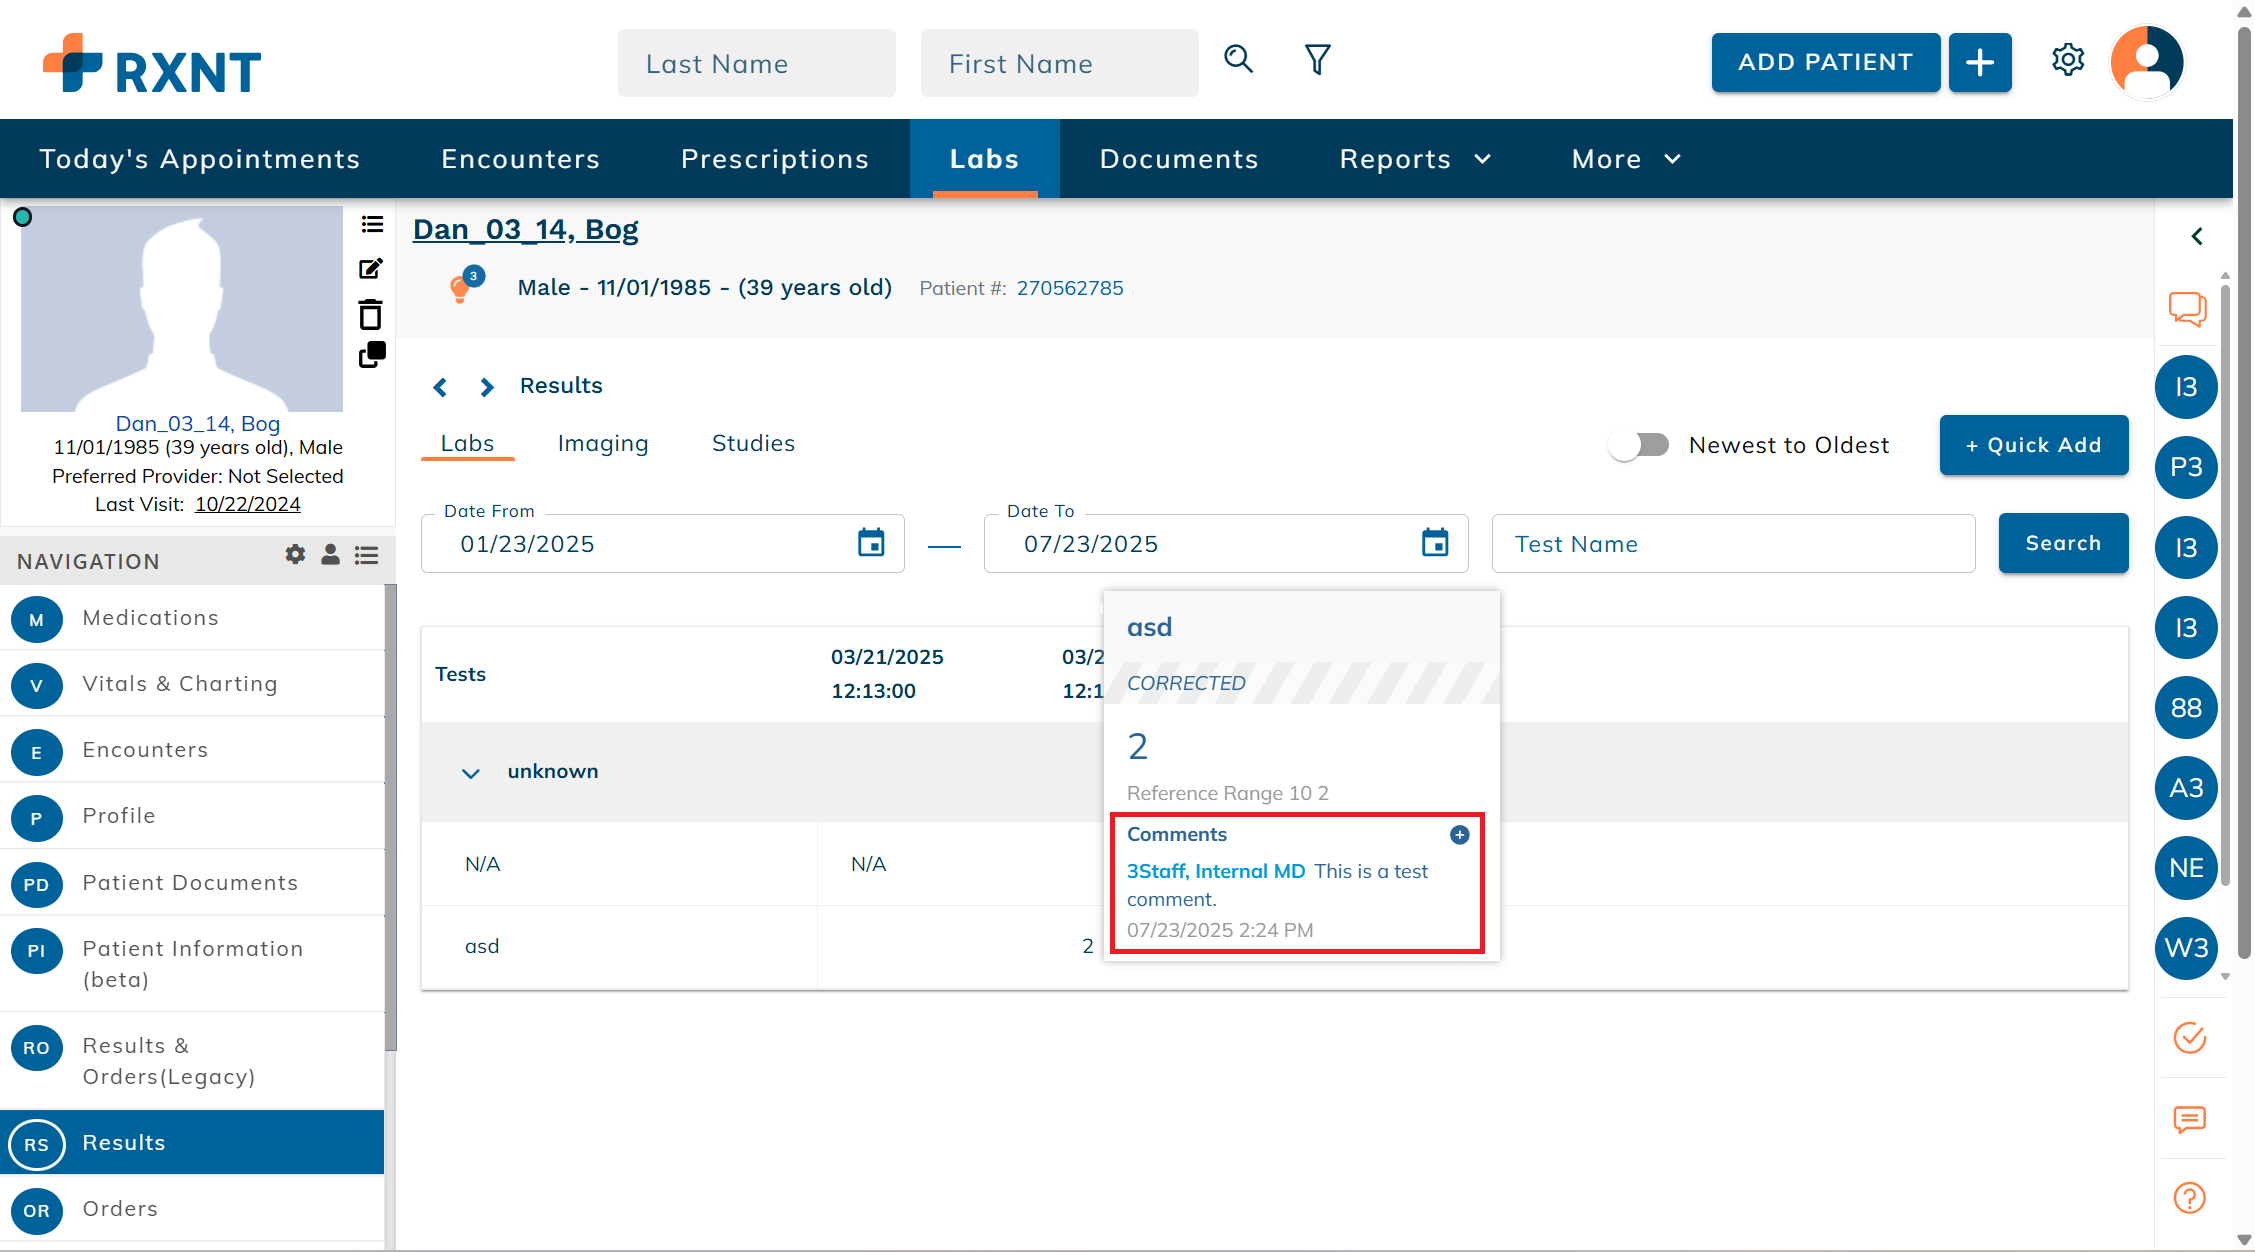Collapse the unknown test group
Screen dimensions: 2255x1252
click(471, 772)
